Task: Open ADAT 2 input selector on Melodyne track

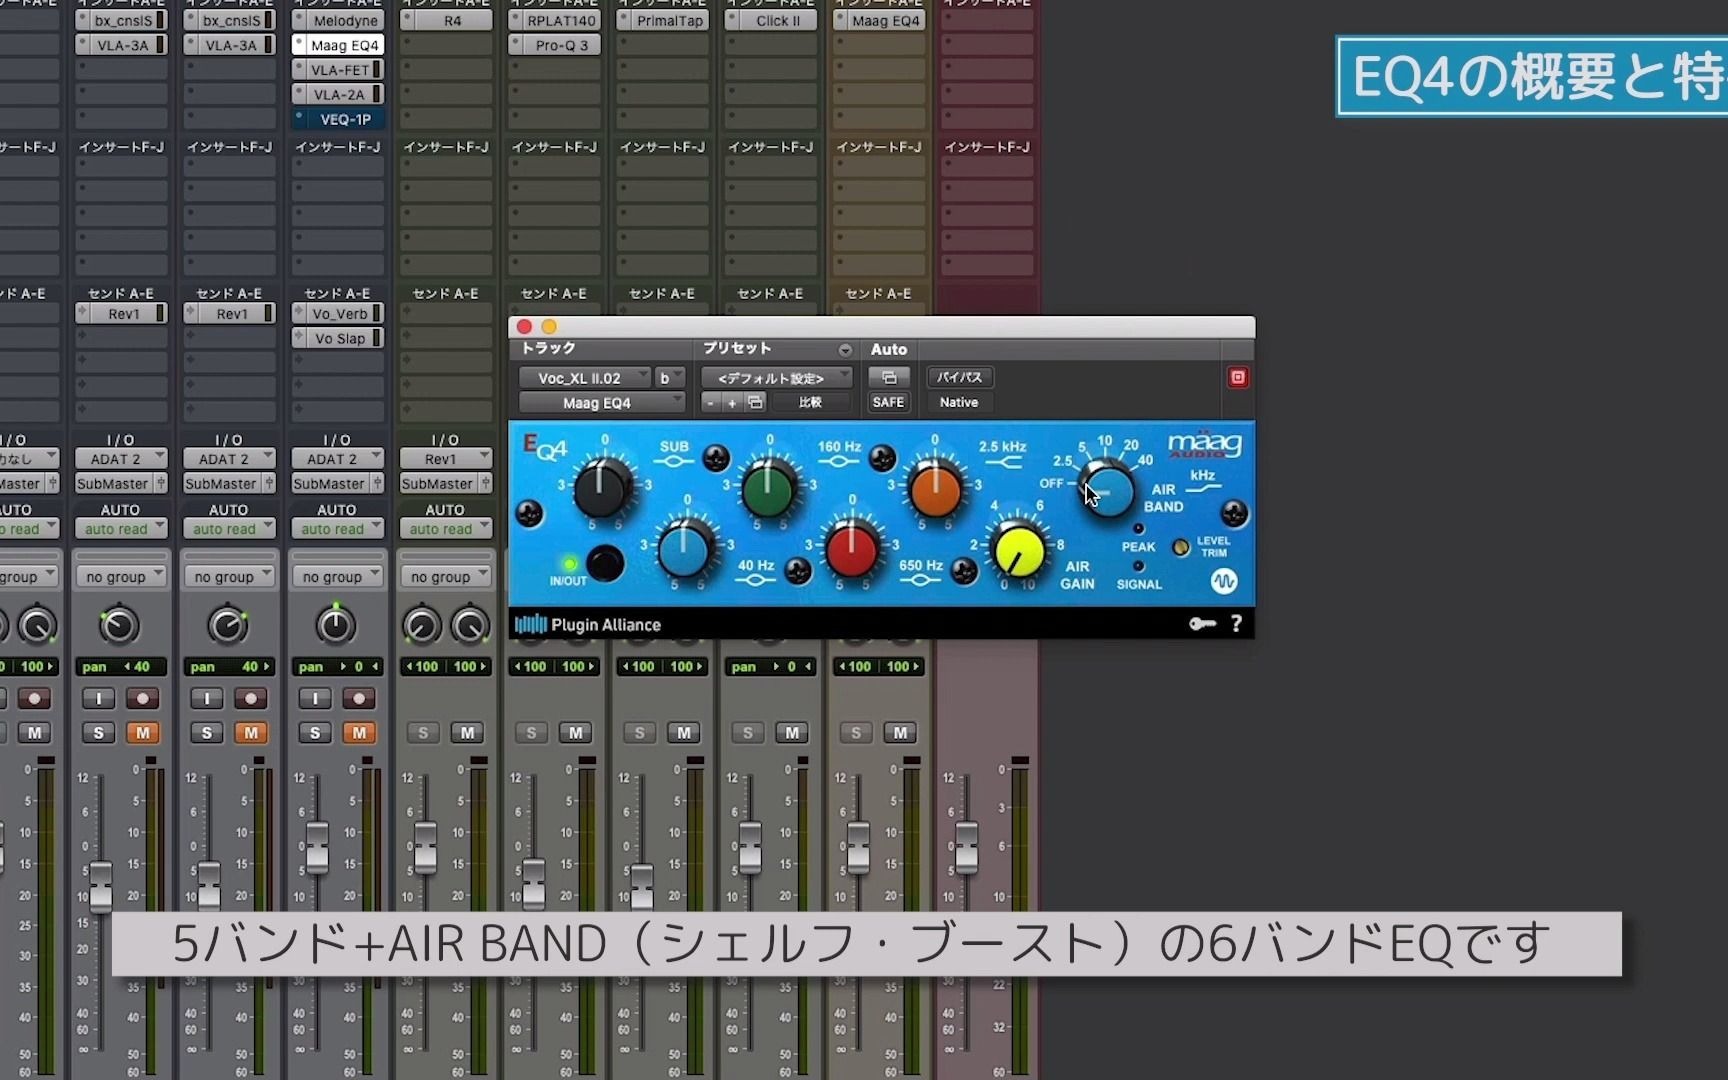Action: [337, 459]
